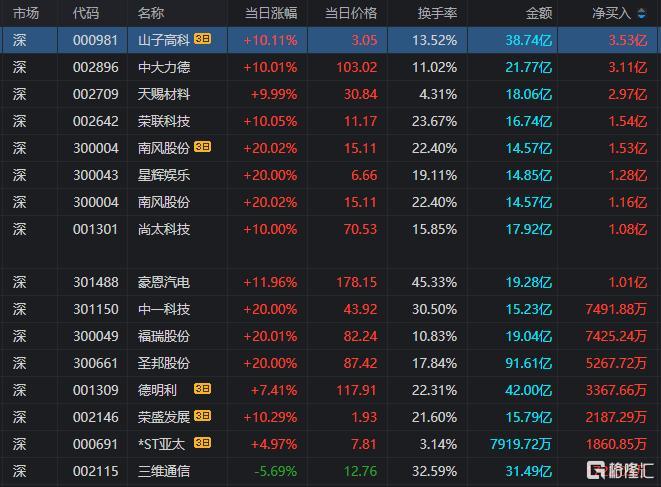Click price 12.76

pyautogui.click(x=360, y=471)
